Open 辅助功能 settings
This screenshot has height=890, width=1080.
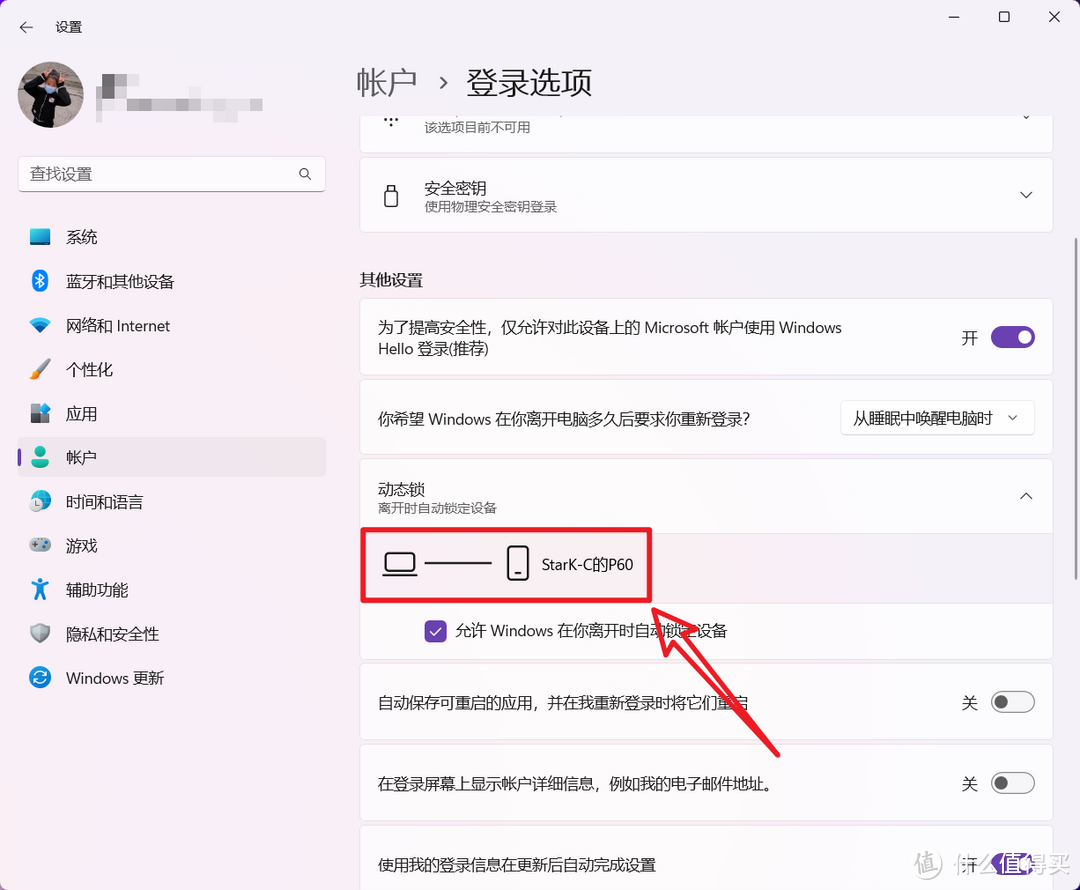(171, 590)
